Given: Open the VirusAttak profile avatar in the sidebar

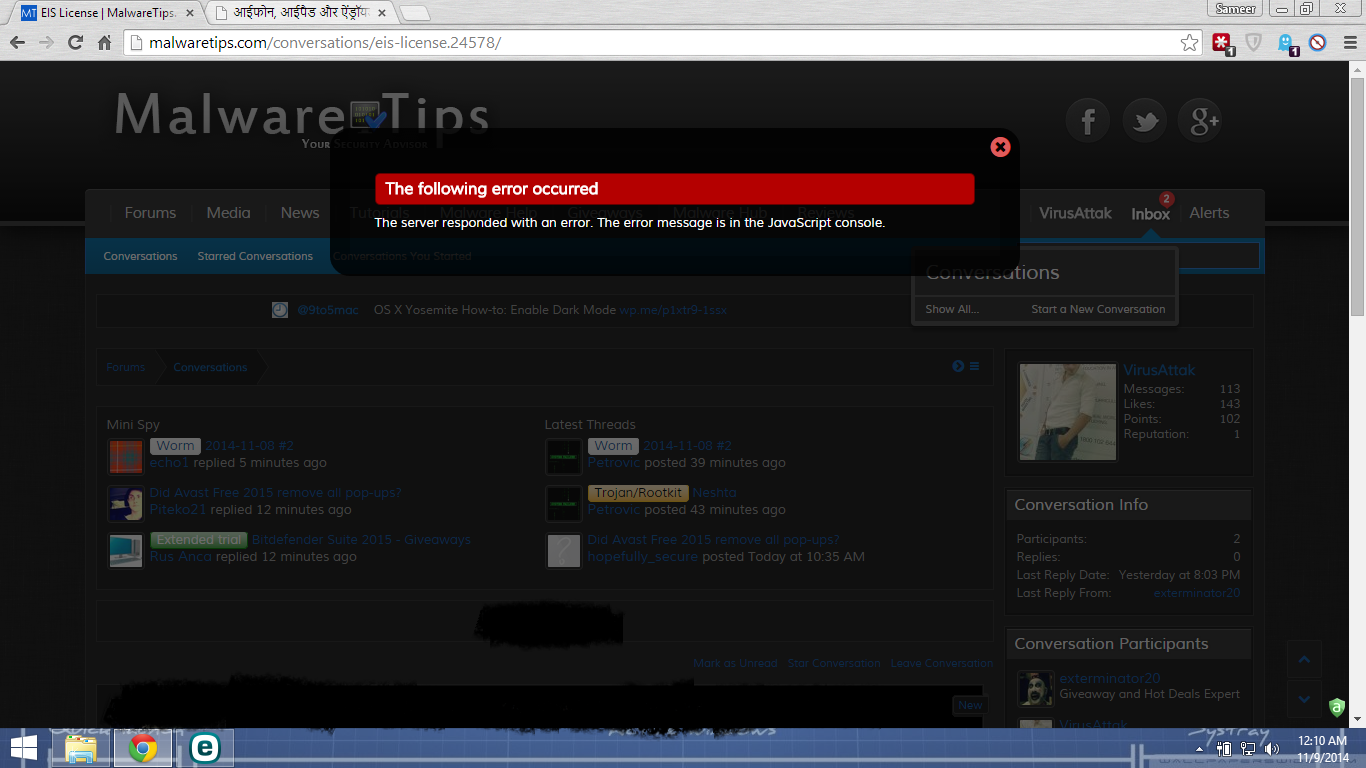Looking at the screenshot, I should 1067,411.
